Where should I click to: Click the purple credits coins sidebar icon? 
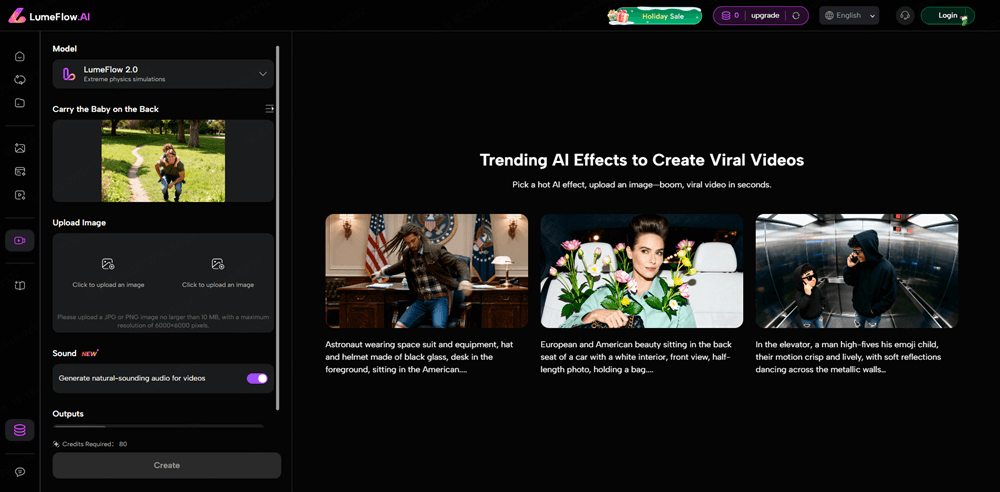20,430
